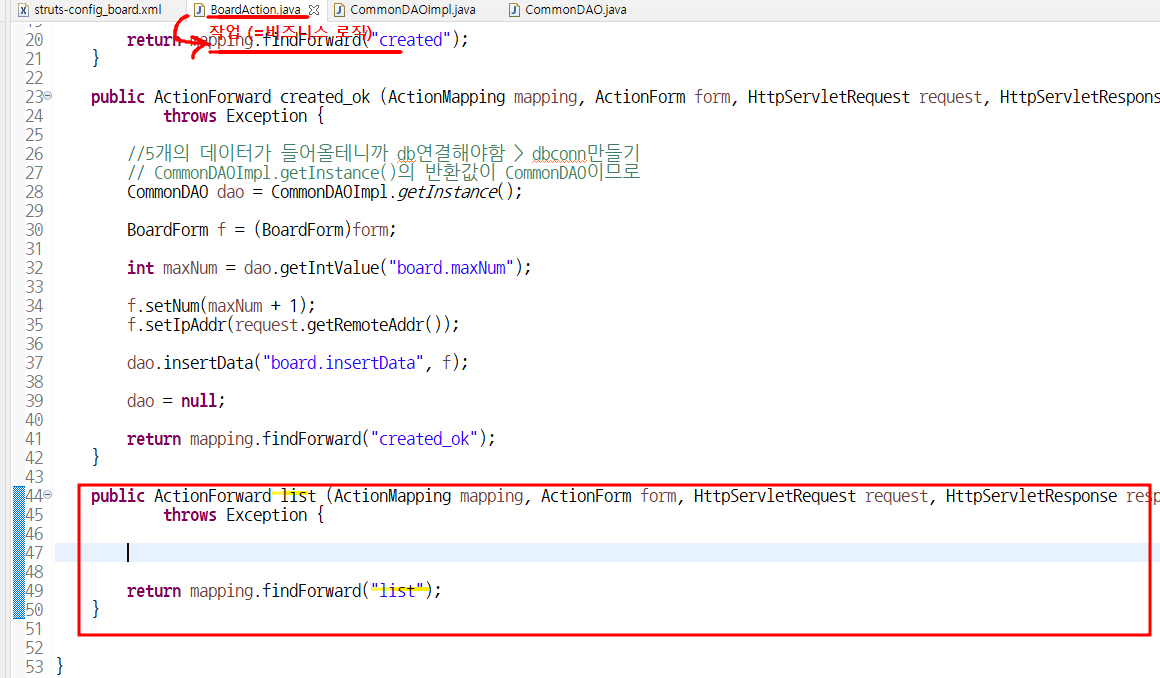Image resolution: width=1160 pixels, height=678 pixels.
Task: Click the "list" string on line 49
Action: coord(397,591)
